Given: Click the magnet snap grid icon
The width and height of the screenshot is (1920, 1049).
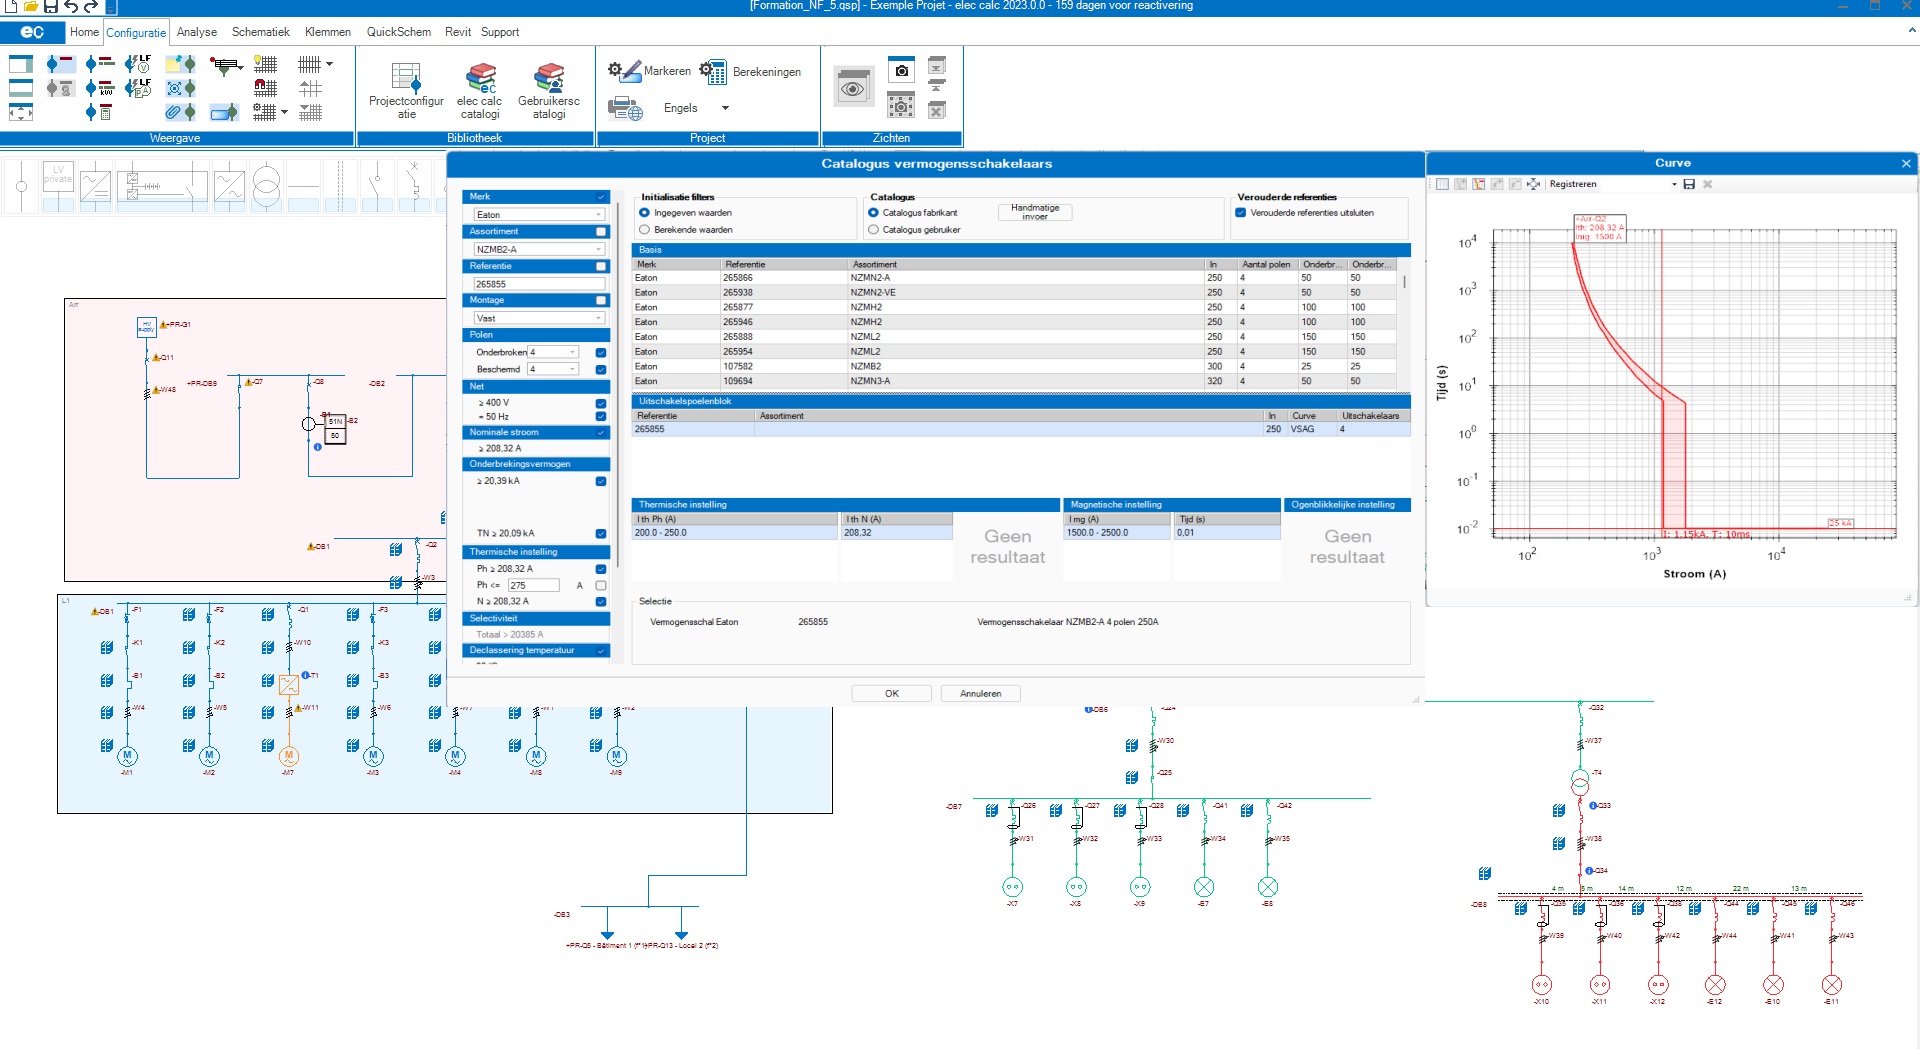Looking at the screenshot, I should click(x=265, y=88).
